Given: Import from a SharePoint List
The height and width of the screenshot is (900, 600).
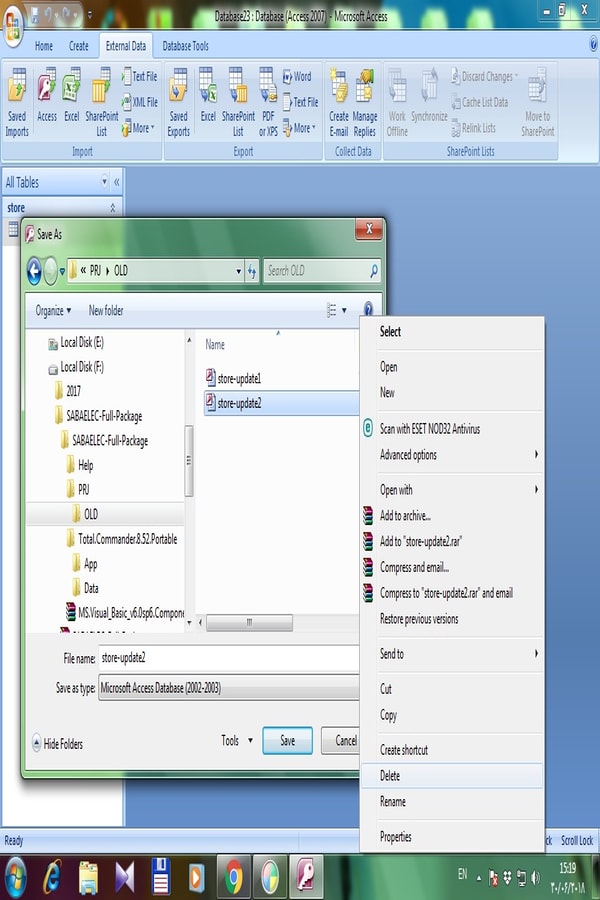Looking at the screenshot, I should click(102, 103).
